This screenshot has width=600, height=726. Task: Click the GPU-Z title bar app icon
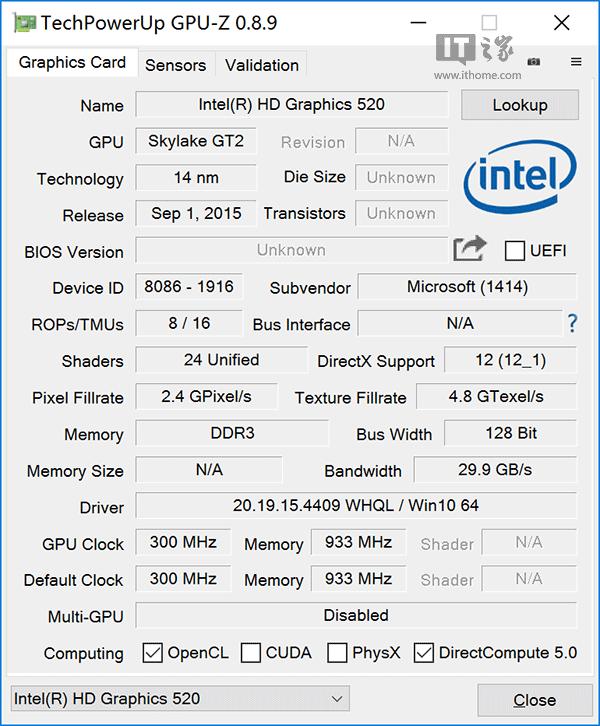point(24,22)
